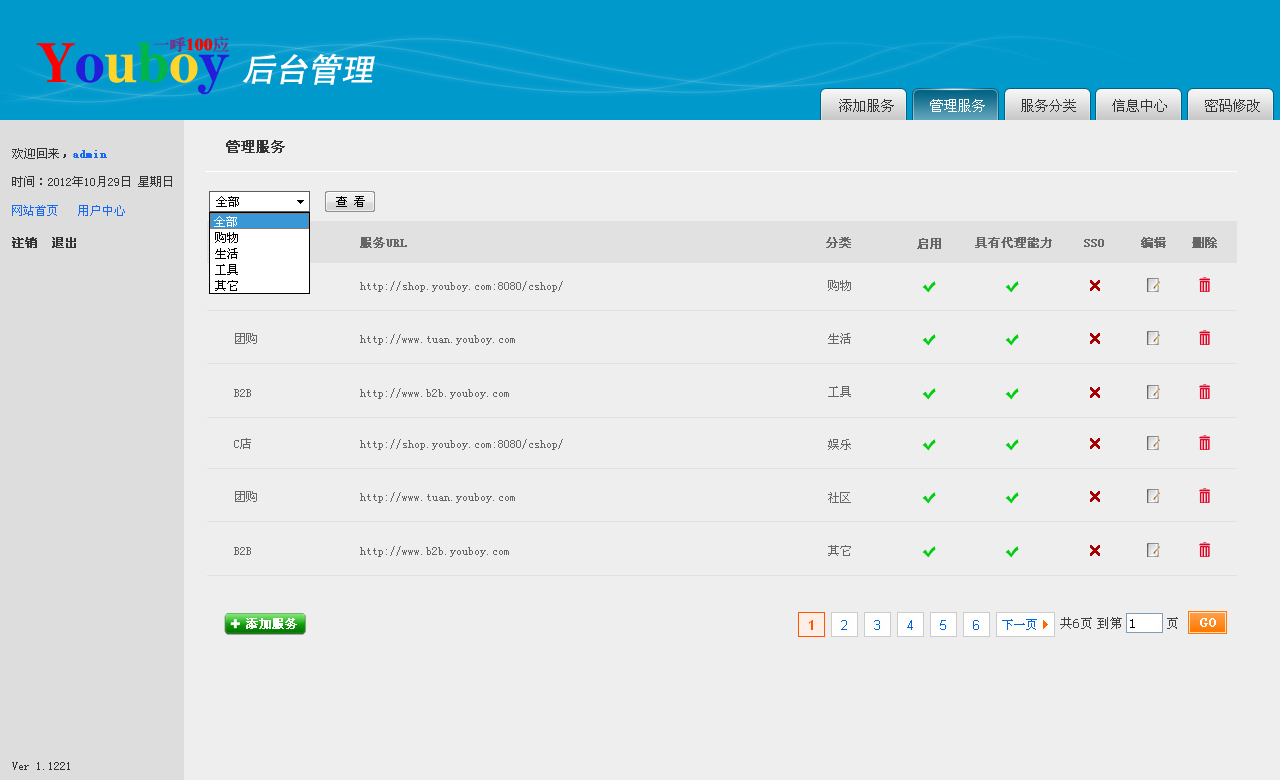
Task: Click the edit icon in the 生活 category row
Action: (x=1153, y=338)
